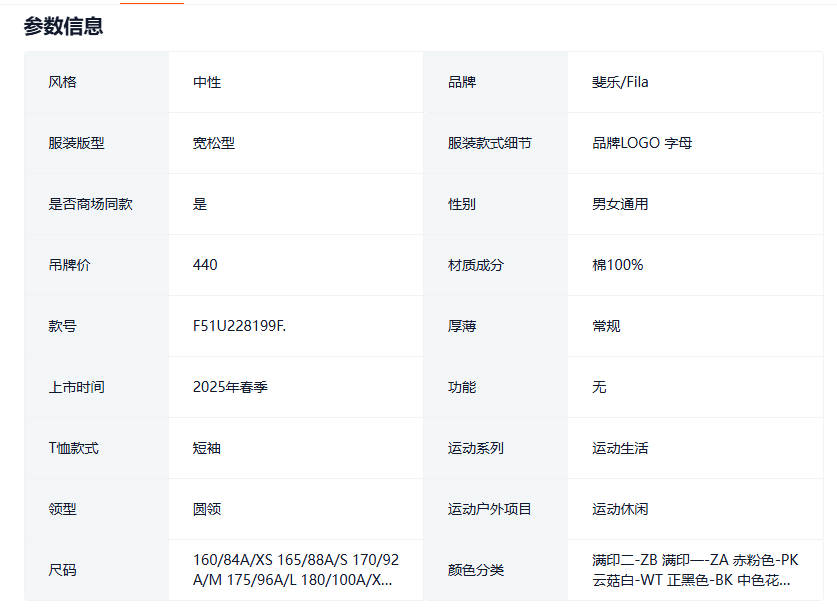
Task: Click the brand value 斐乐/Fila
Action: [620, 82]
